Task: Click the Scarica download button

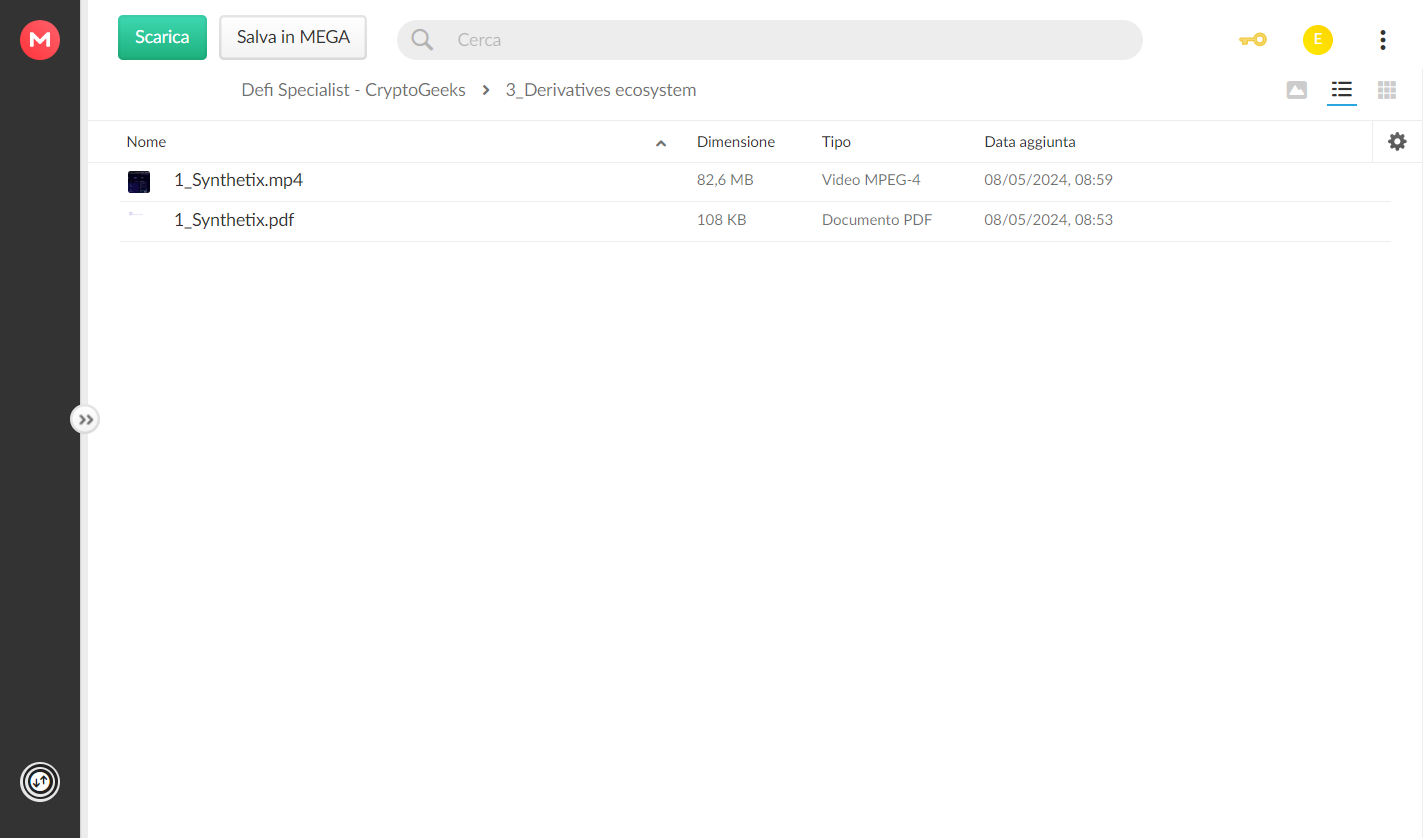Action: click(162, 37)
